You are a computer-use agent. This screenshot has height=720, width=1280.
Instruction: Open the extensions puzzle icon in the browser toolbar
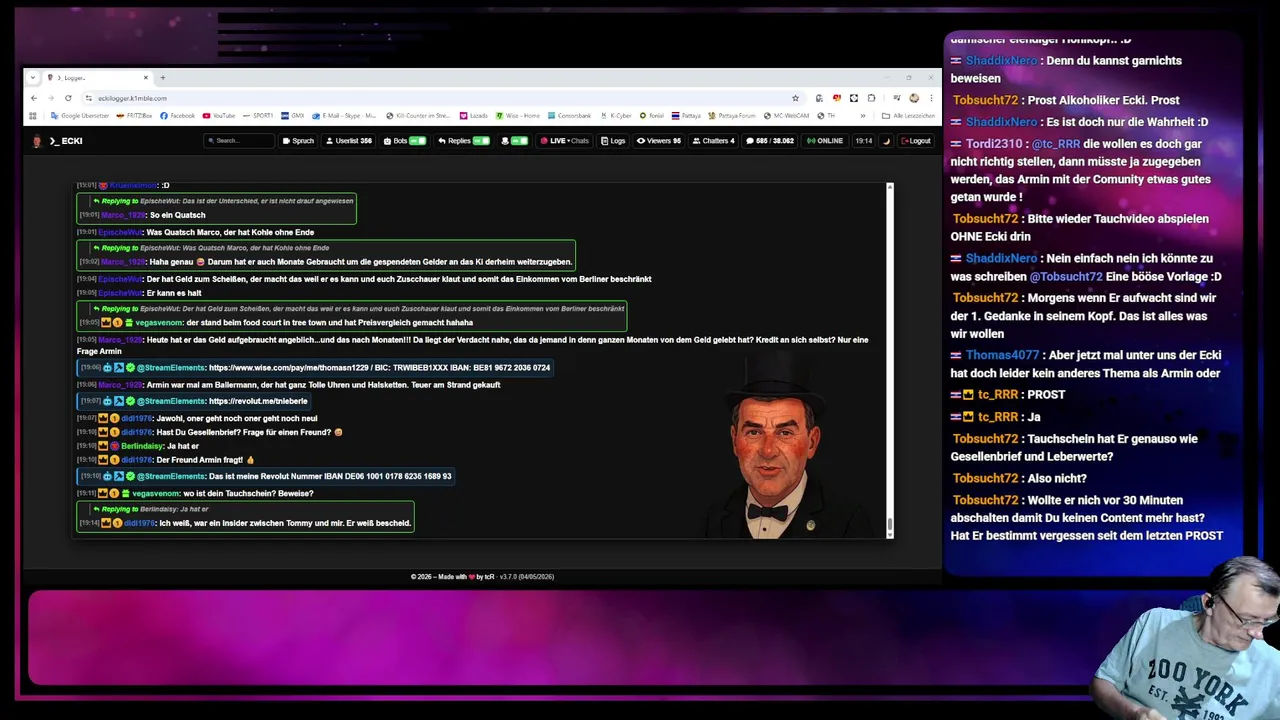[871, 98]
